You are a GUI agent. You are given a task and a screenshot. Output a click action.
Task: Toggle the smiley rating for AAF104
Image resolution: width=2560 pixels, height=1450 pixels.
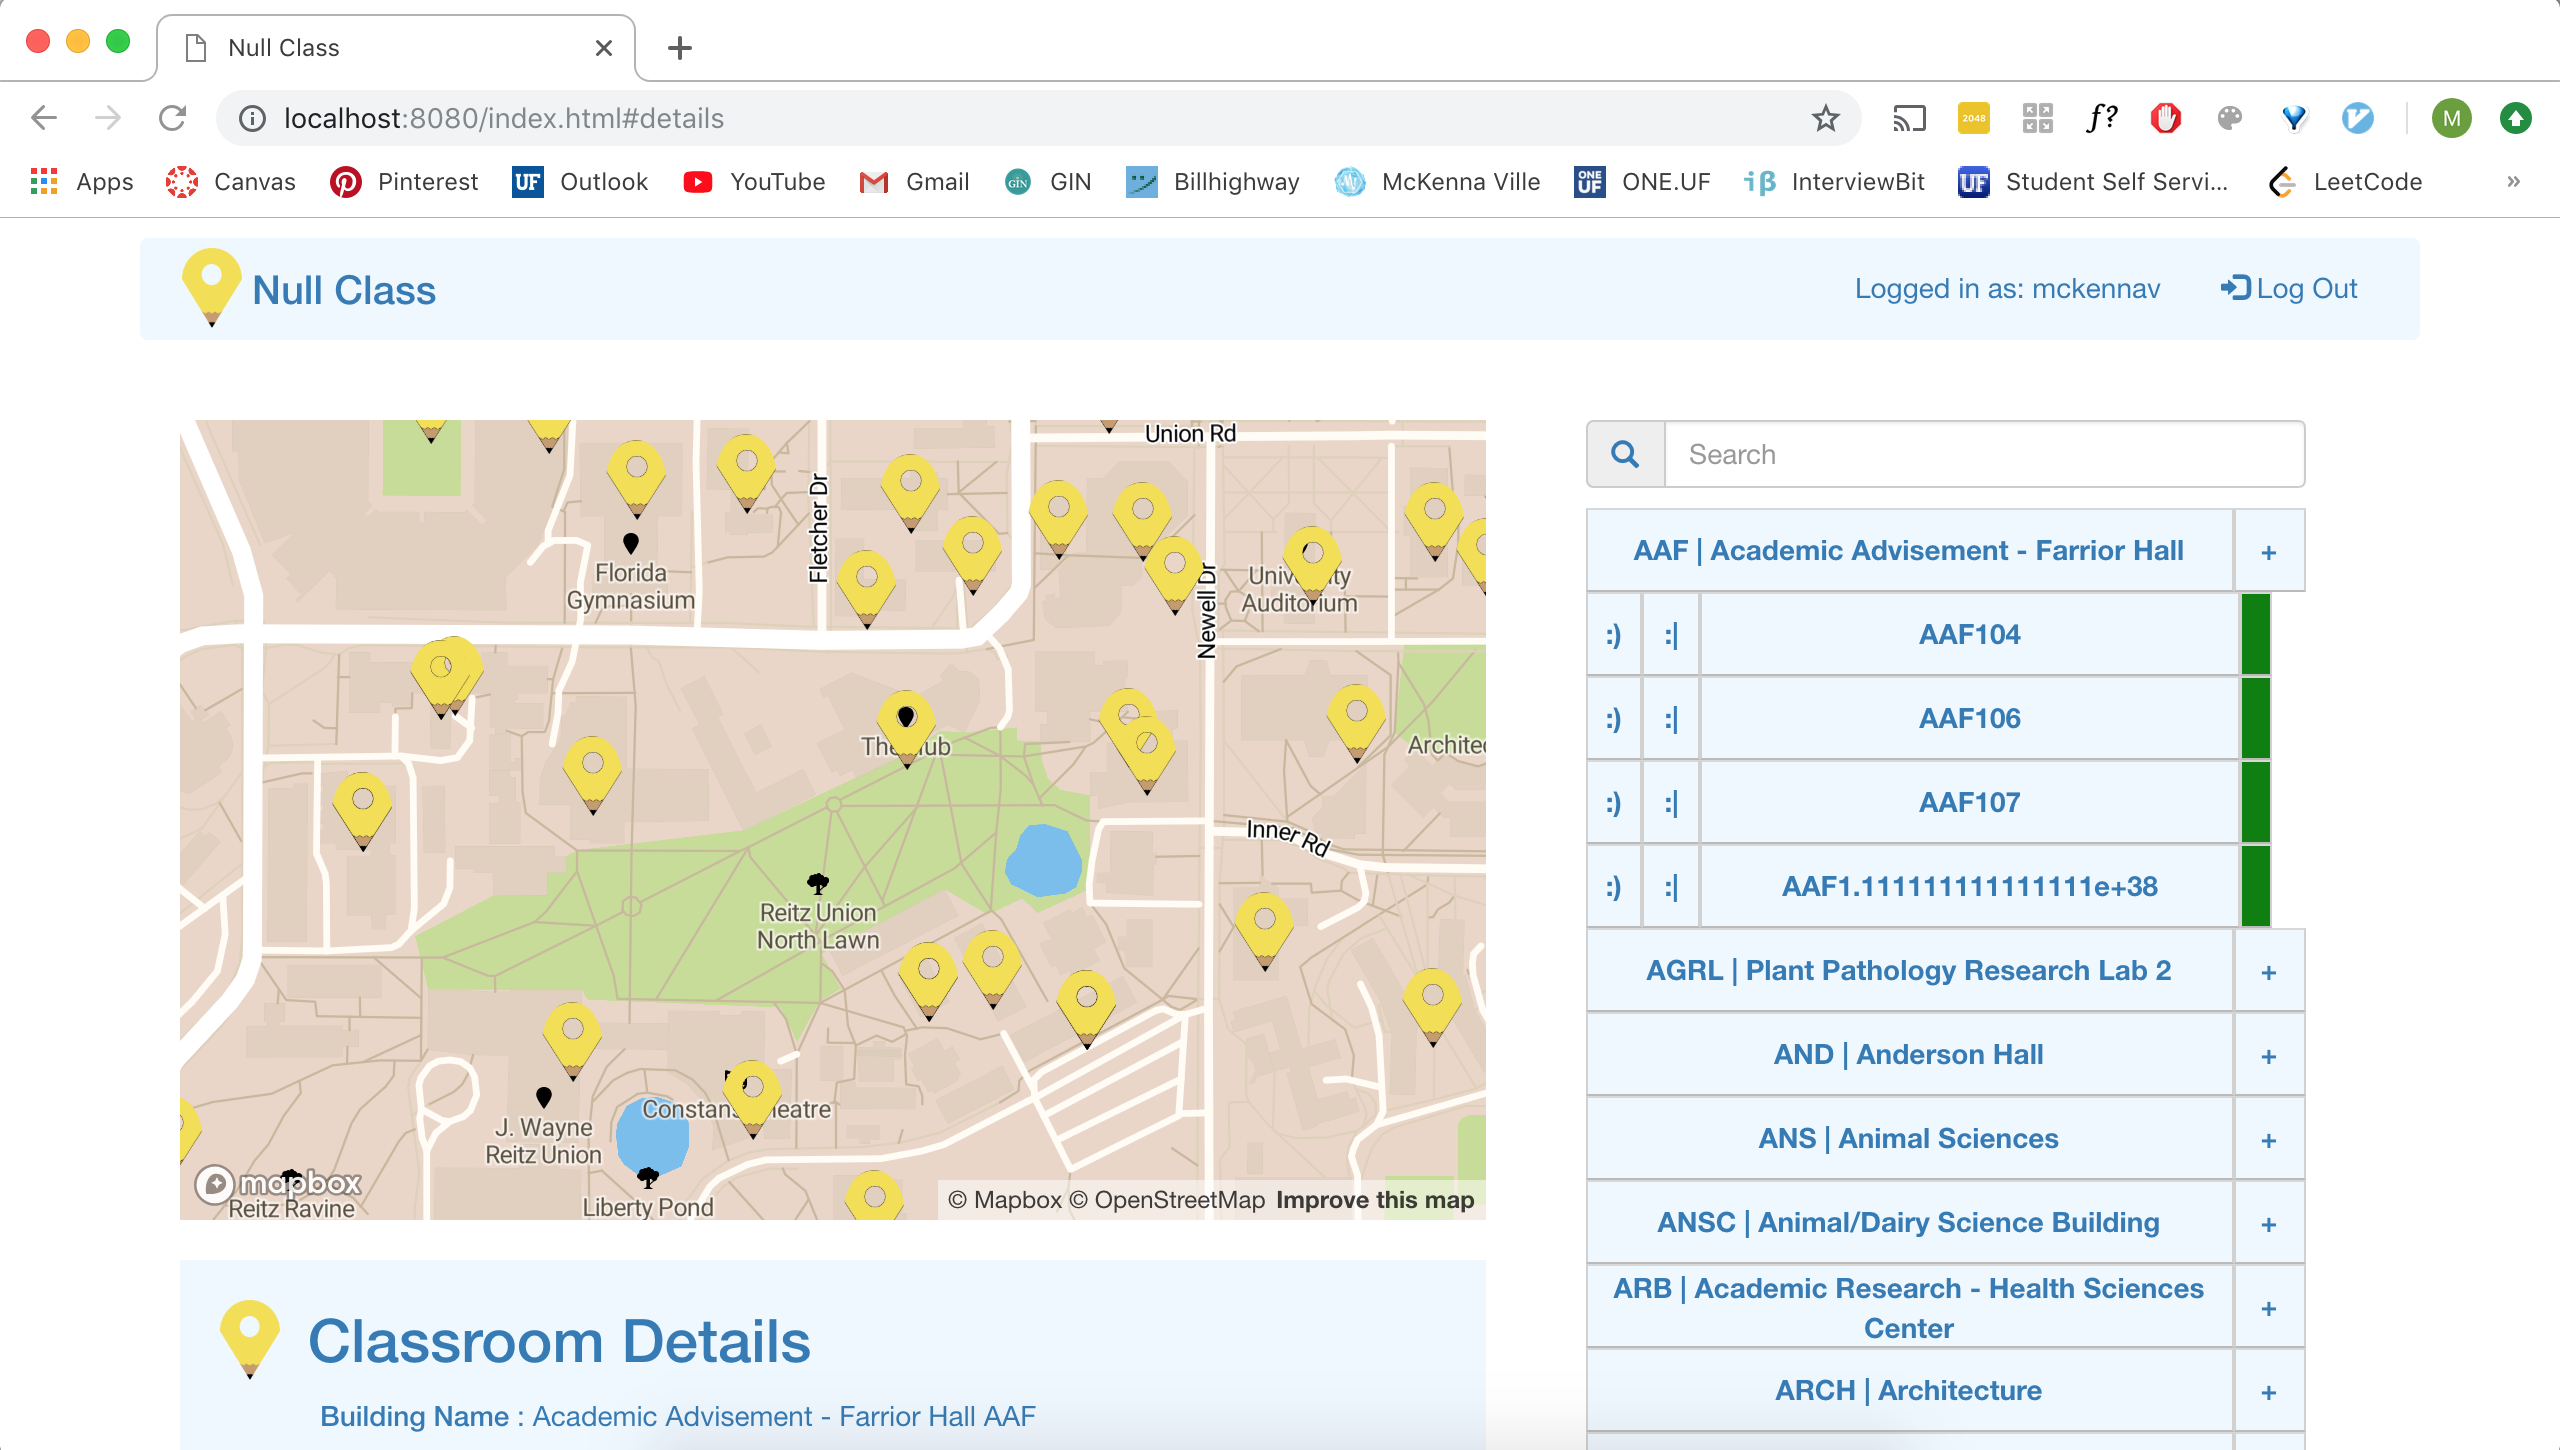[x=1613, y=635]
